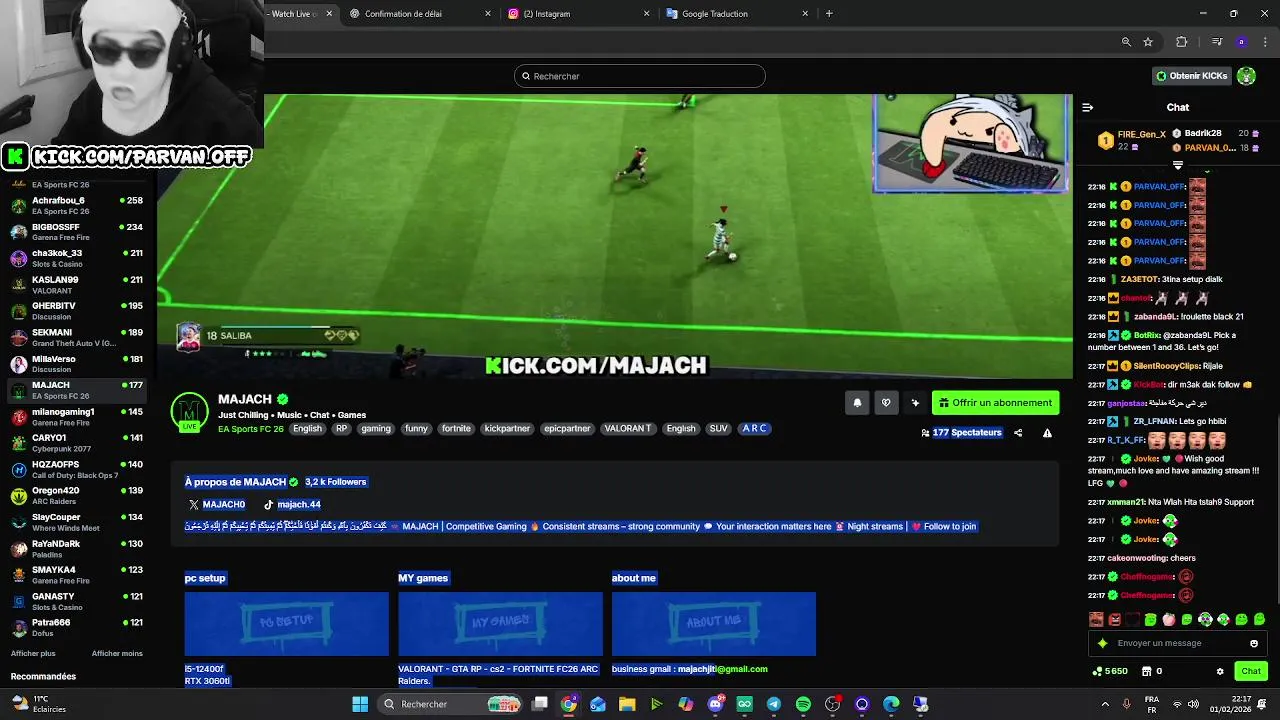1280x720 pixels.
Task: Click the heart follow icon button
Action: point(886,403)
